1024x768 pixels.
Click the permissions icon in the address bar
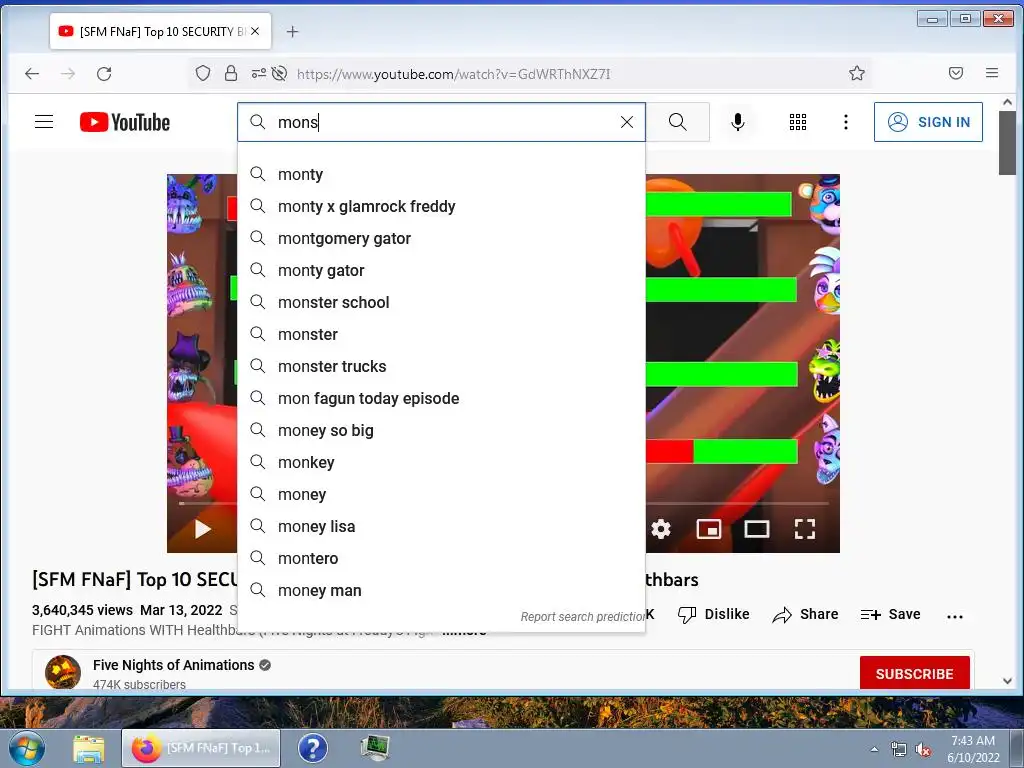259,73
